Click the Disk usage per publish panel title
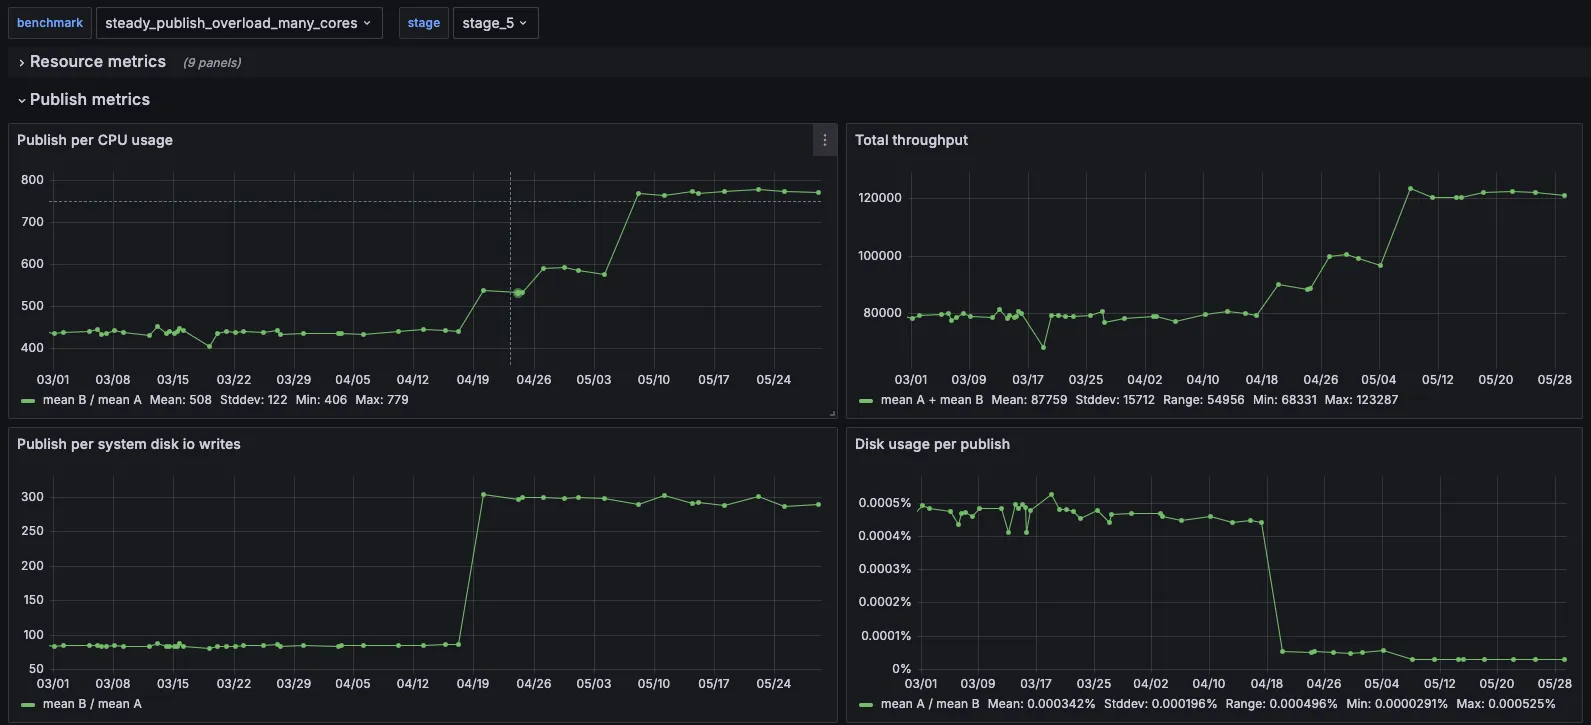1591x725 pixels. (932, 444)
